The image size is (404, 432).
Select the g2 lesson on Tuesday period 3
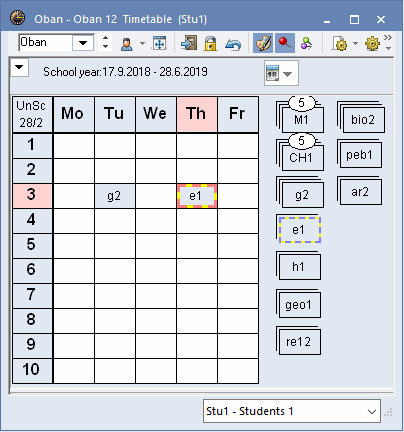pos(115,196)
